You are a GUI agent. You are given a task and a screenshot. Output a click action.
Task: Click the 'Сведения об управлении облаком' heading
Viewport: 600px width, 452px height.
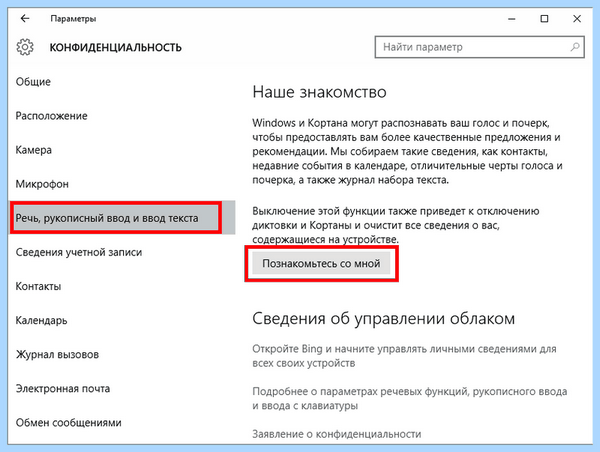point(383,318)
